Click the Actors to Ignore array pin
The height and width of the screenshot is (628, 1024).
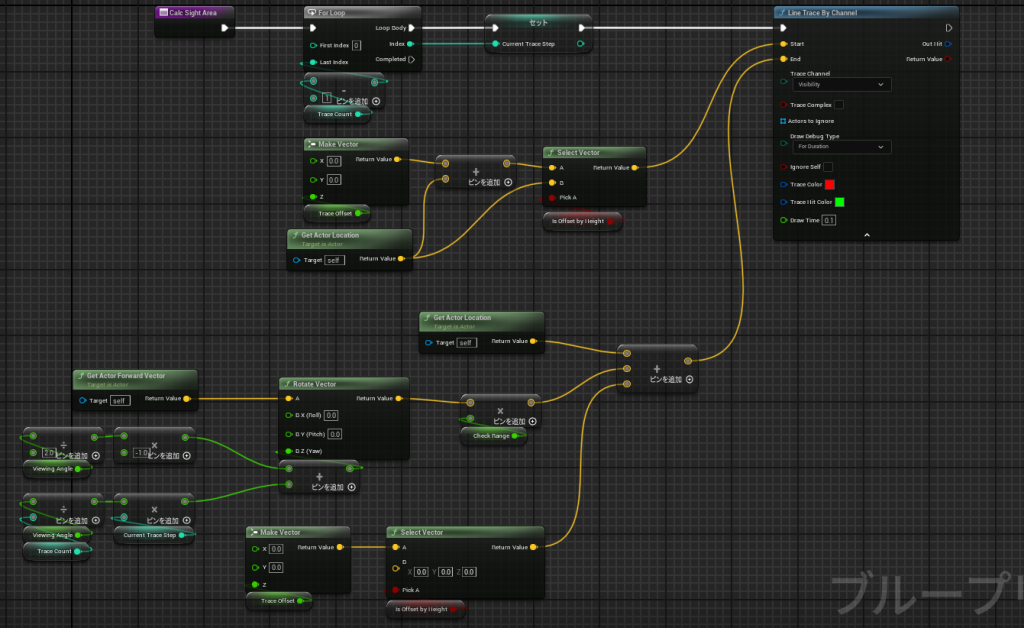pos(783,121)
